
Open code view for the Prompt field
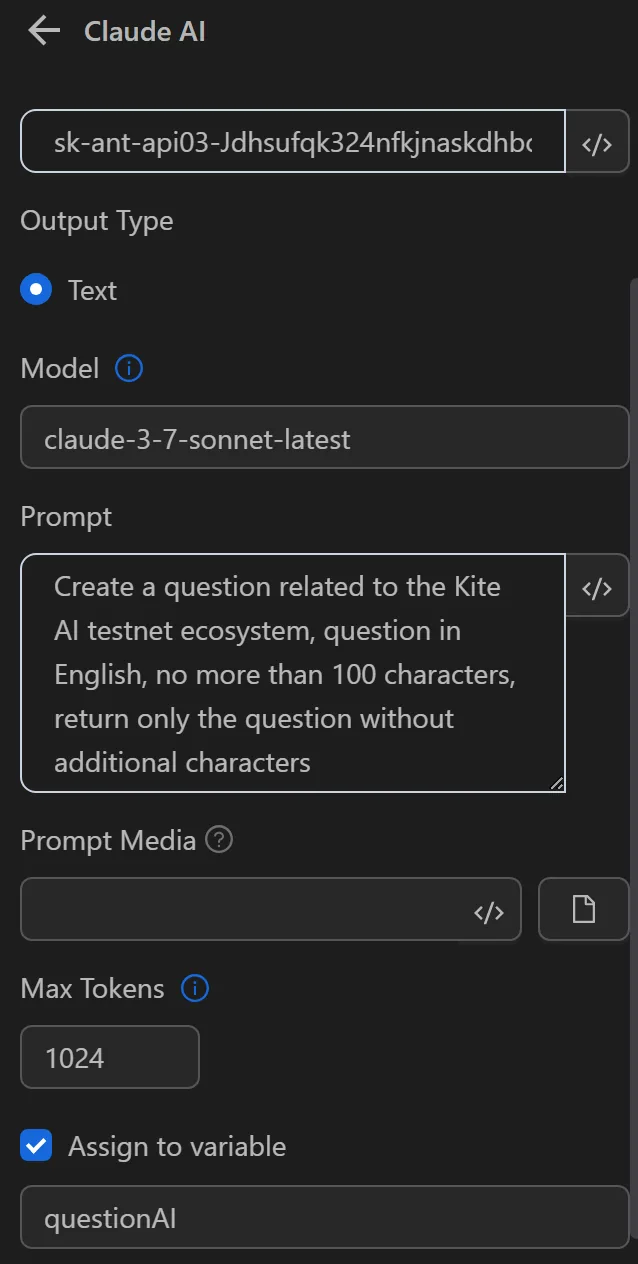click(x=597, y=587)
